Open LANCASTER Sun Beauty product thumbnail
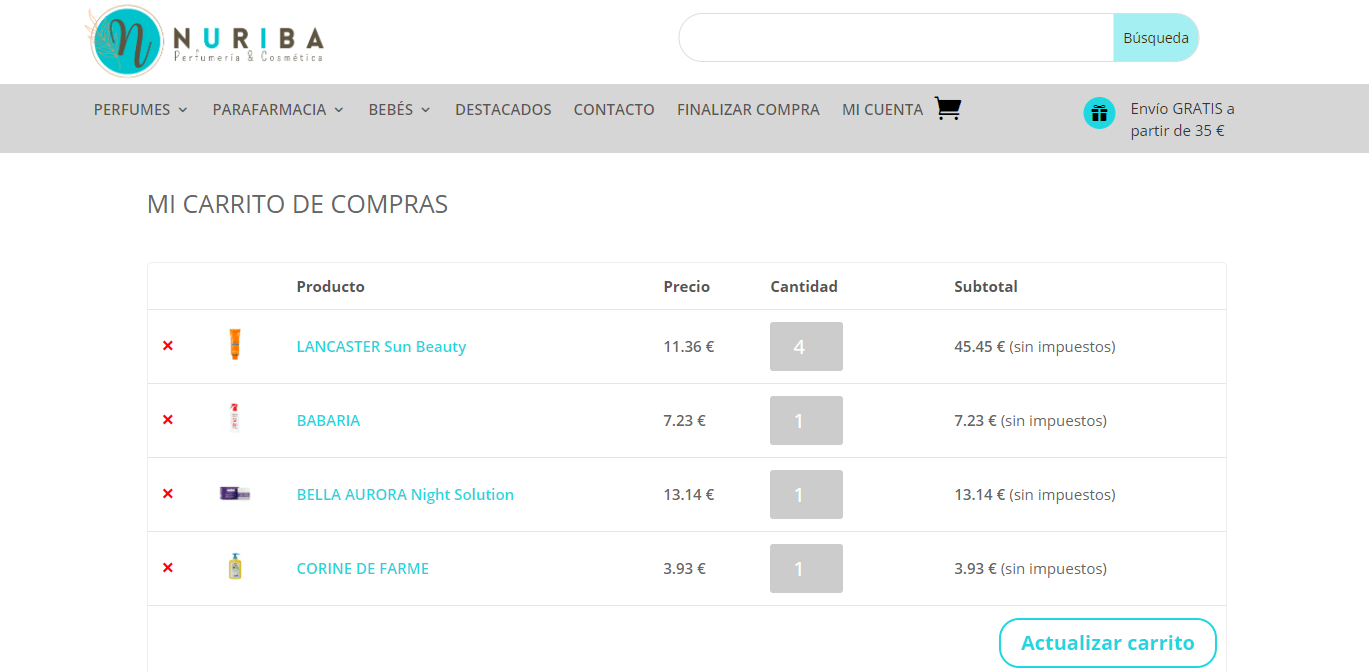 pos(235,345)
